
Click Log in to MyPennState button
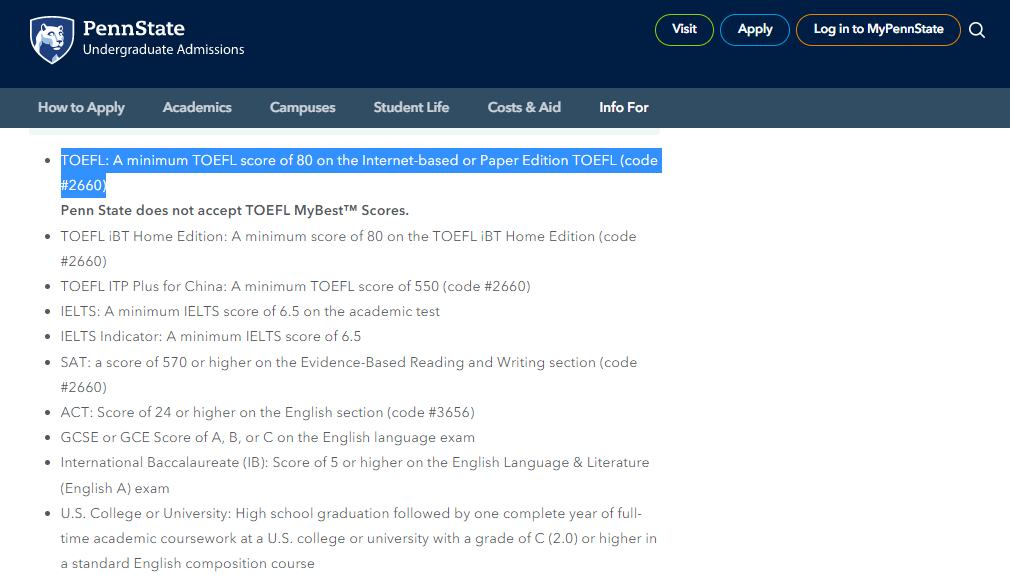[878, 30]
